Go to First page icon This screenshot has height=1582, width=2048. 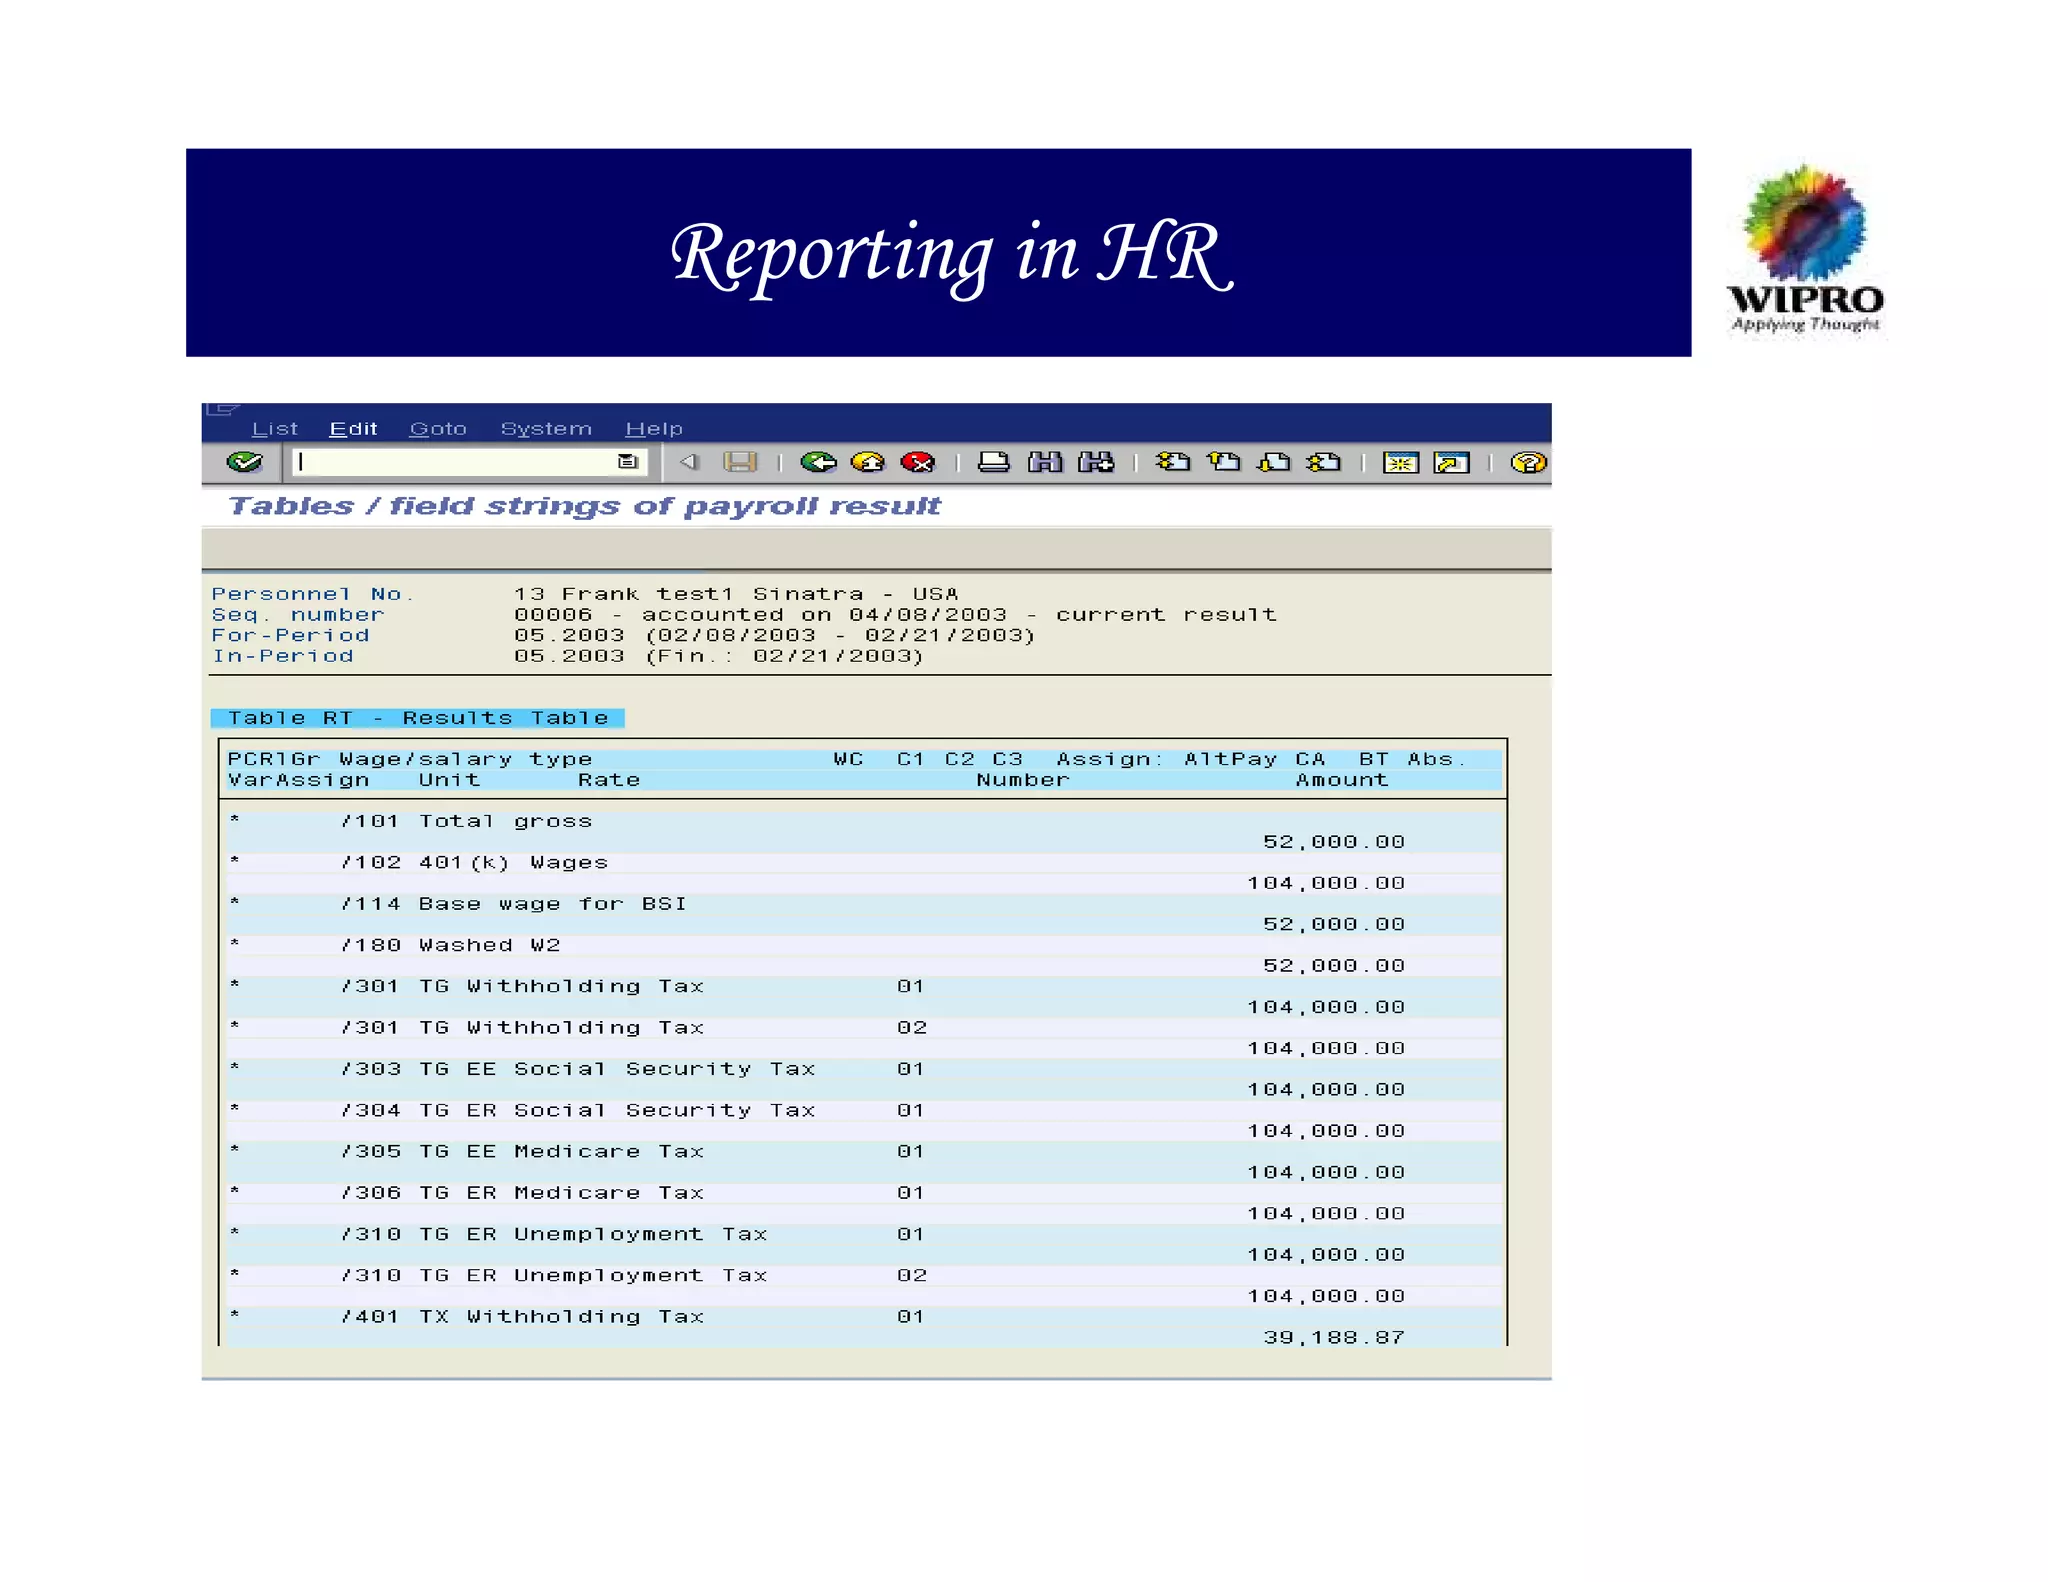click(1173, 462)
